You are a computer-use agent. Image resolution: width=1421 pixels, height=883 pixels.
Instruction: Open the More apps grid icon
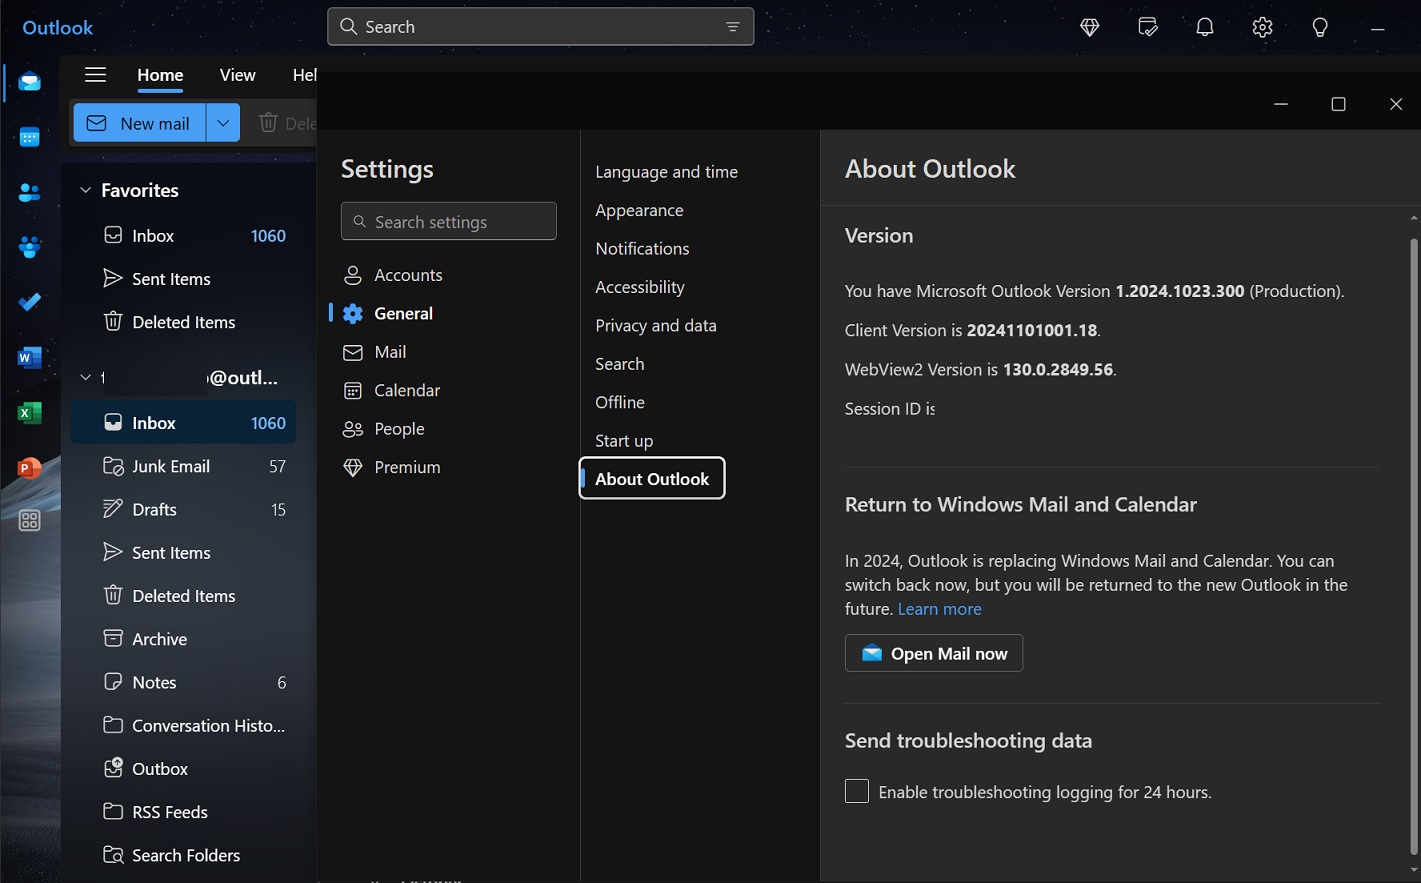coord(30,520)
